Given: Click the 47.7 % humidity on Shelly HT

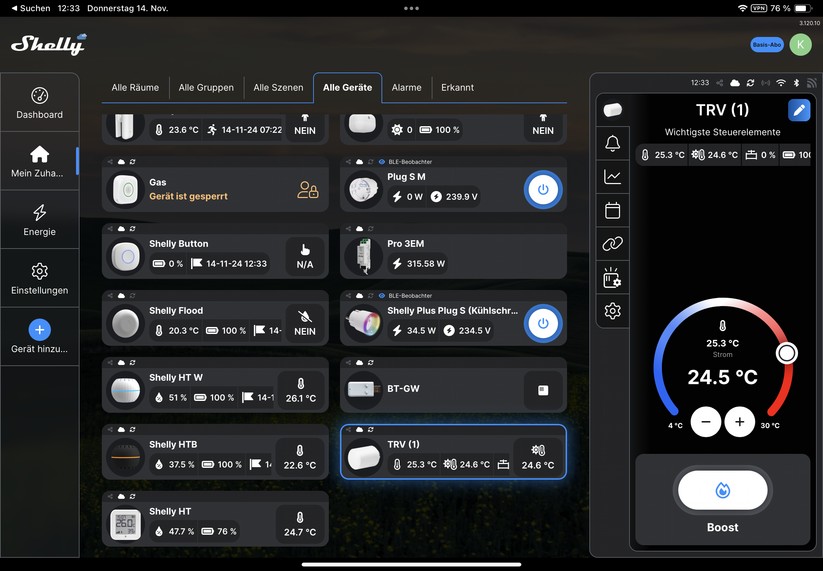Looking at the screenshot, I should [181, 532].
